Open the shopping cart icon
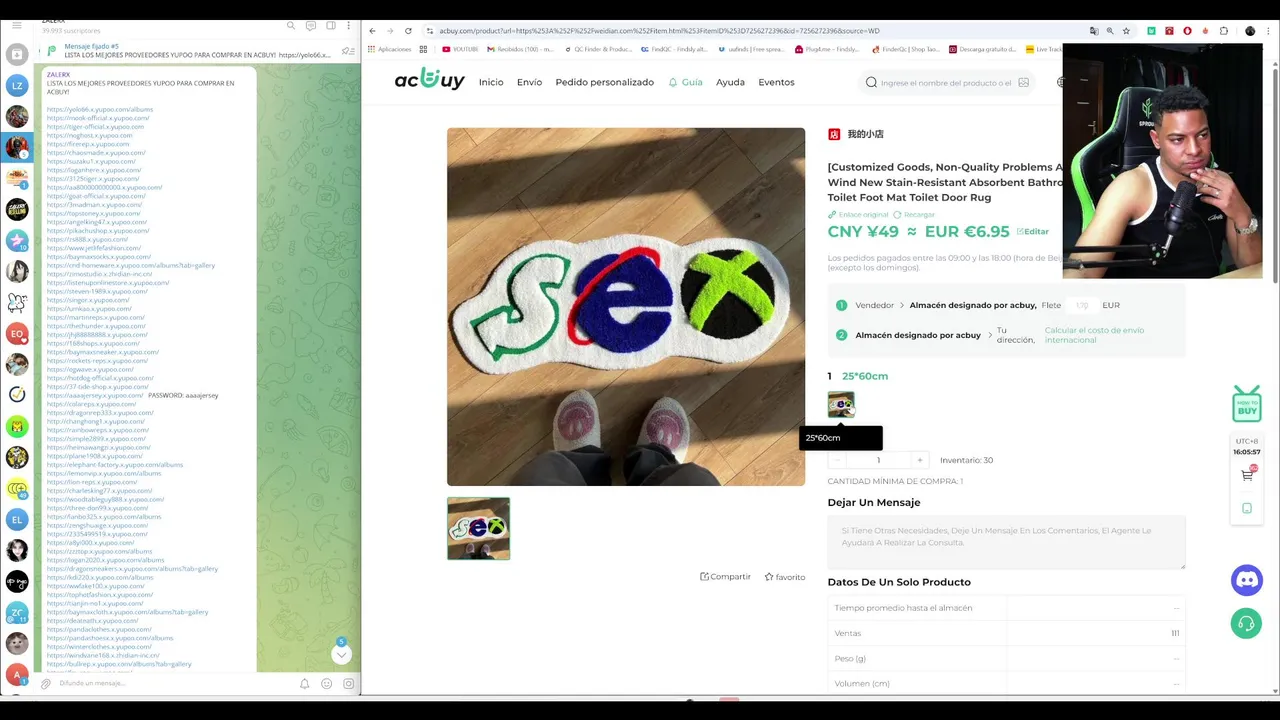The height and width of the screenshot is (720, 1280). click(1247, 475)
